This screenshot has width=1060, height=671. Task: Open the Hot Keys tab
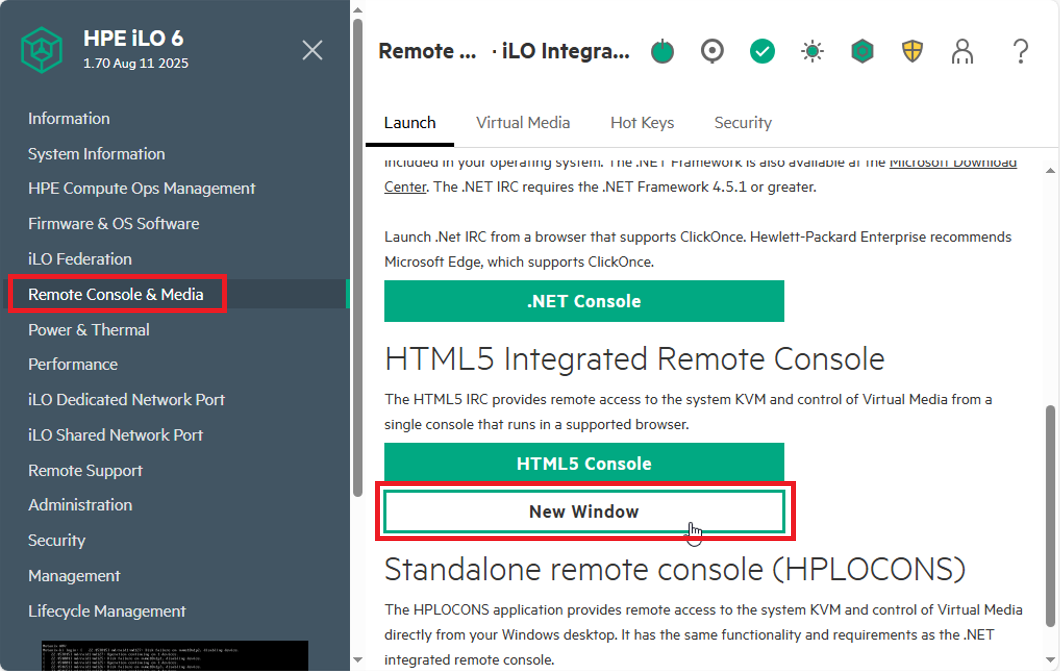642,123
